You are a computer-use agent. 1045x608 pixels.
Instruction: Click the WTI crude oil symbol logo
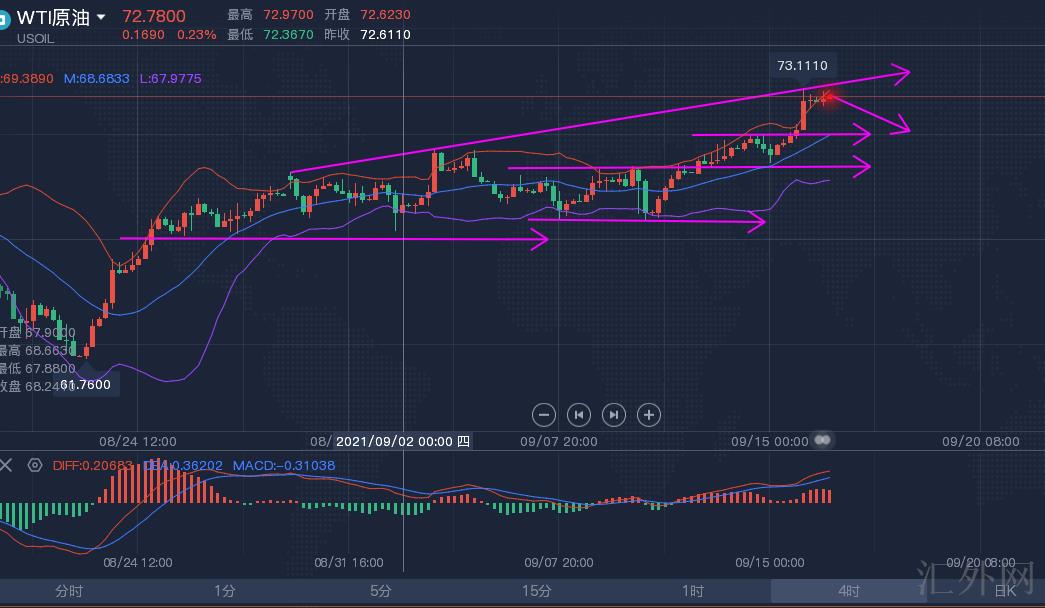point(4,18)
